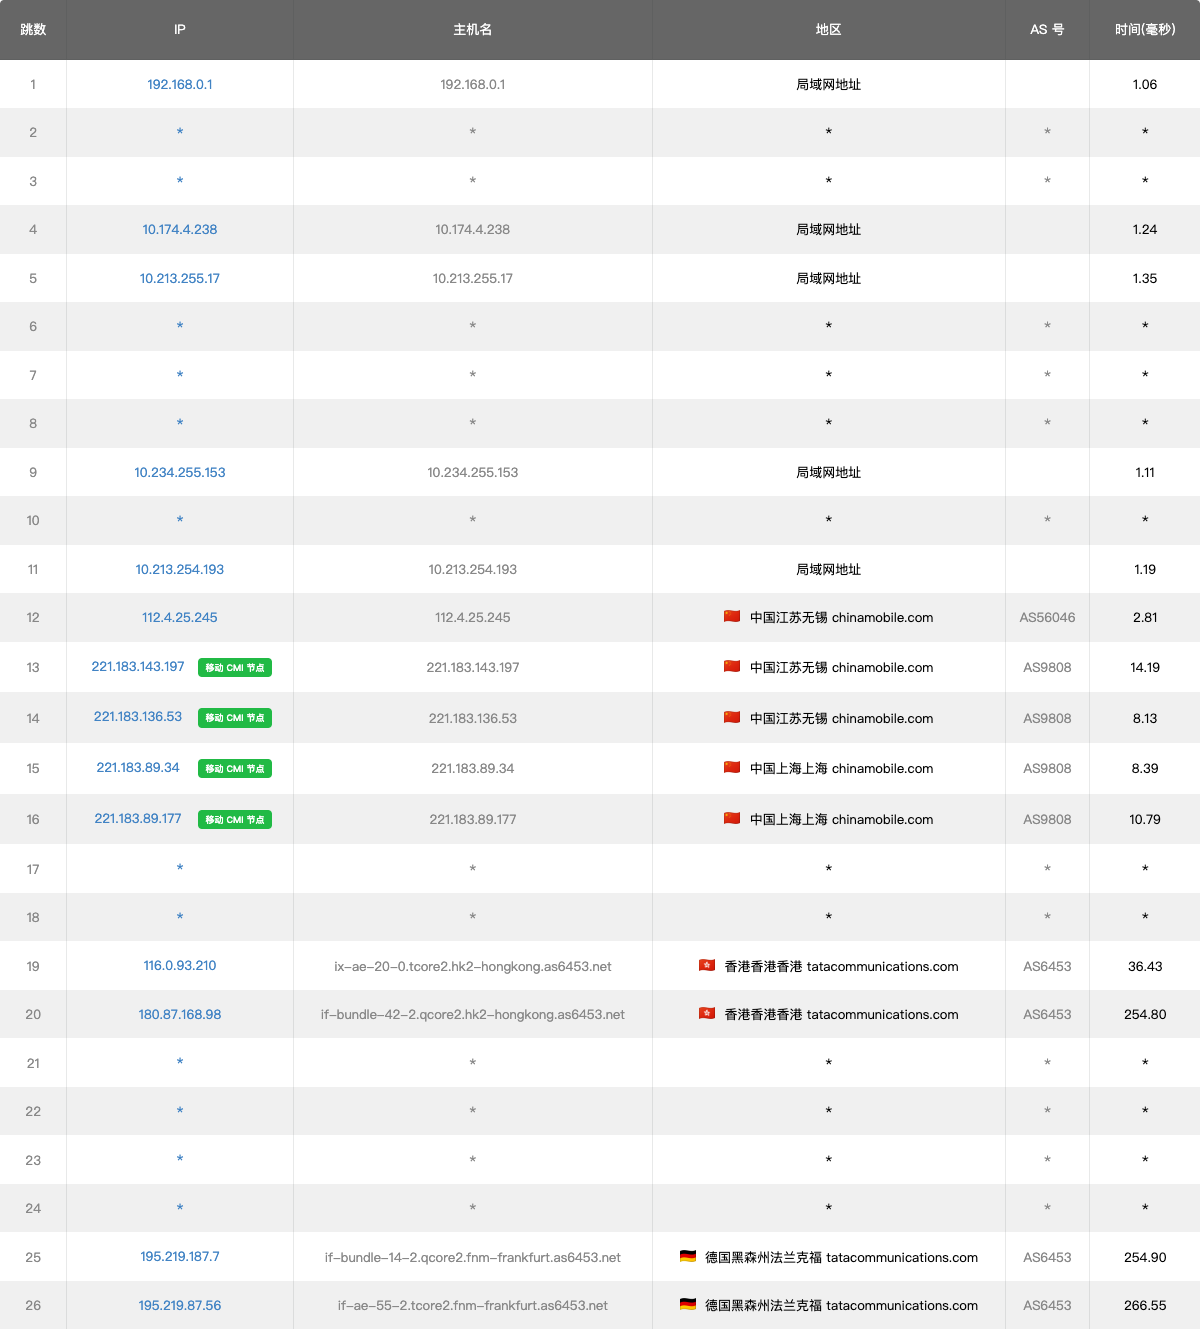This screenshot has height=1329, width=1200.
Task: Click 局域网地址 in row 1
Action: click(x=829, y=84)
